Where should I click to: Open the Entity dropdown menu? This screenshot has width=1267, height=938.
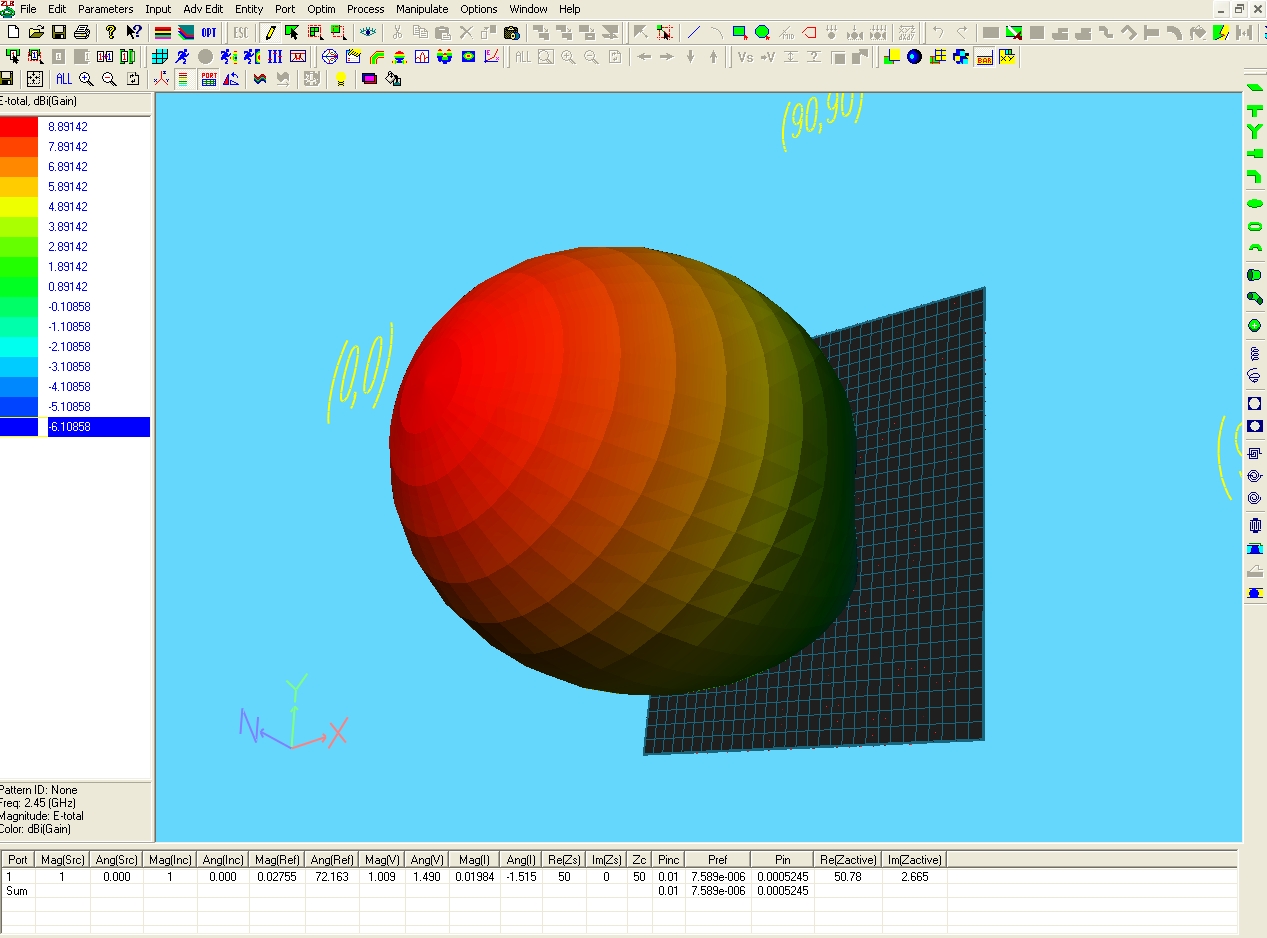249,9
